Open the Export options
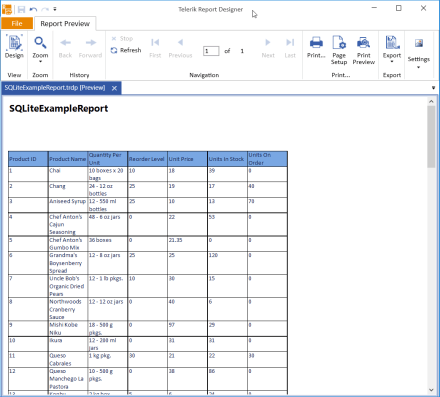440x397 pixels. (392, 49)
